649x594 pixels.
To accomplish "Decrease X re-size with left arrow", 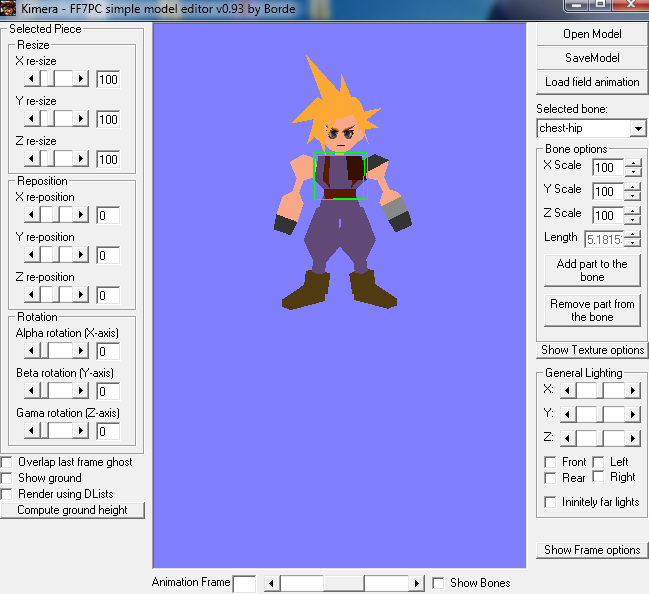I will click(x=31, y=78).
